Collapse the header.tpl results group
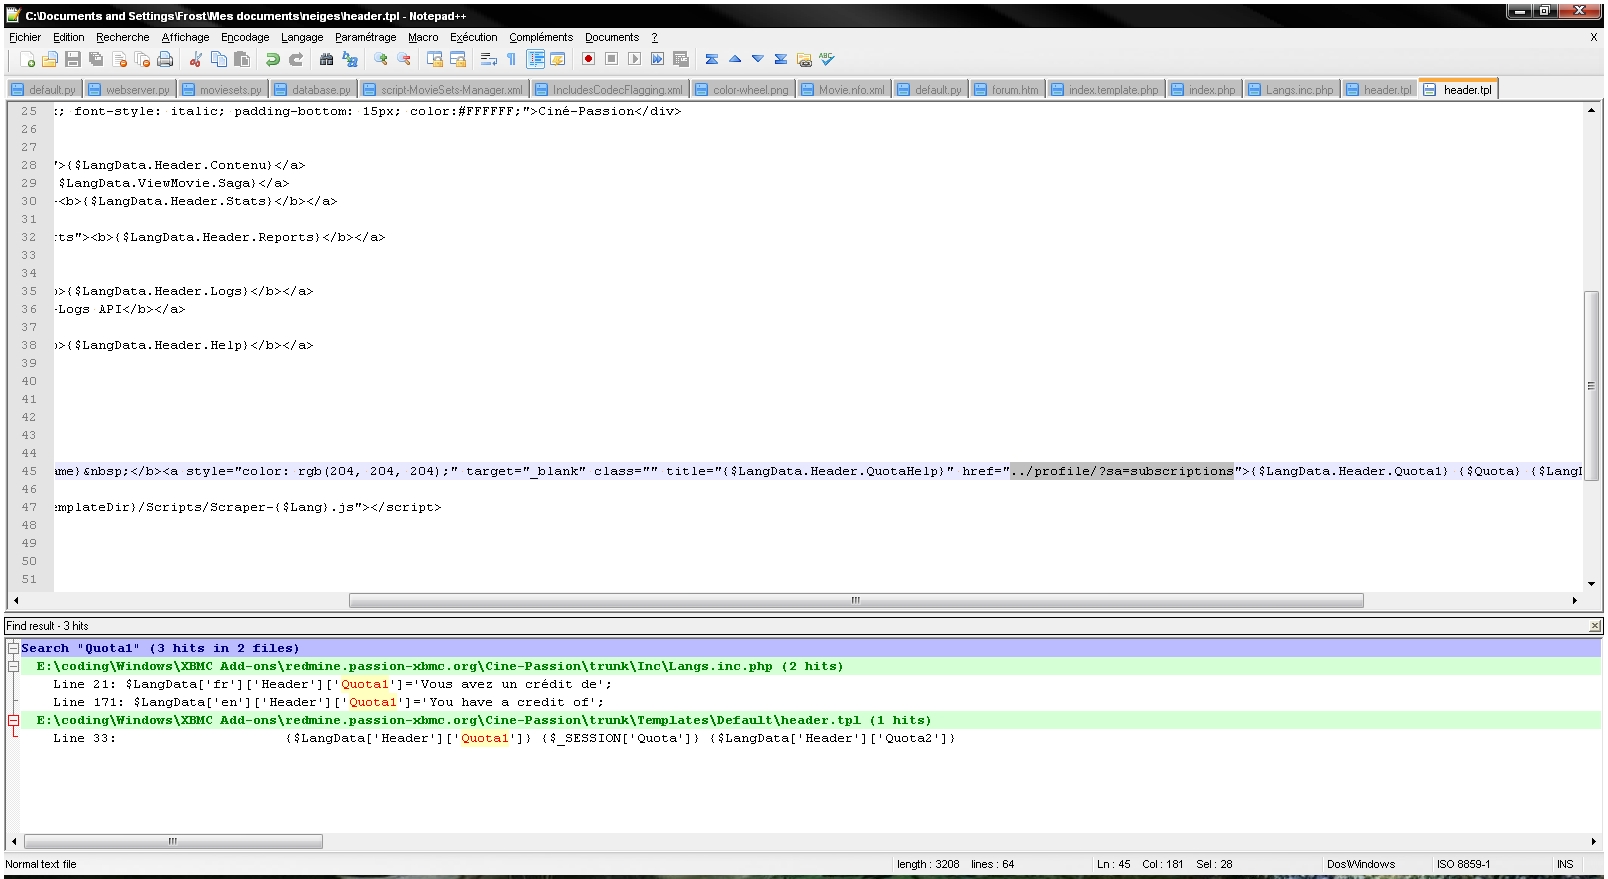Screen dimensions: 1608x879 pyautogui.click(x=13, y=720)
